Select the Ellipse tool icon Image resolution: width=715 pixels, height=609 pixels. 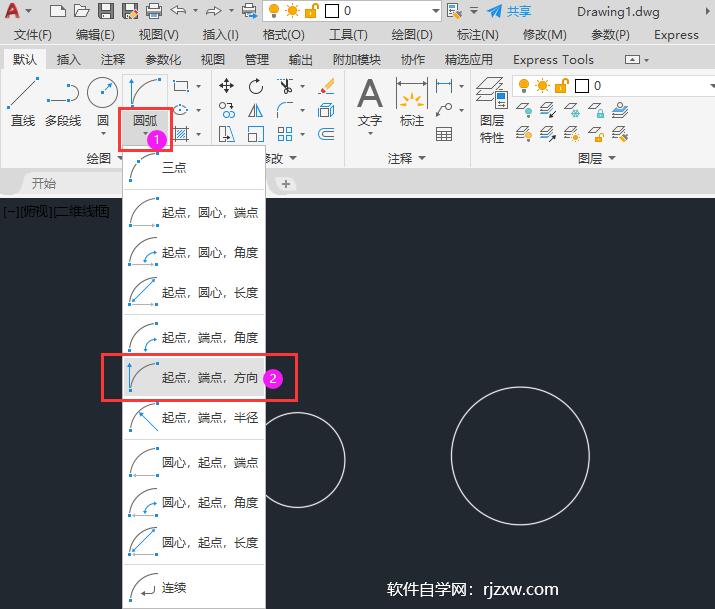[x=181, y=110]
